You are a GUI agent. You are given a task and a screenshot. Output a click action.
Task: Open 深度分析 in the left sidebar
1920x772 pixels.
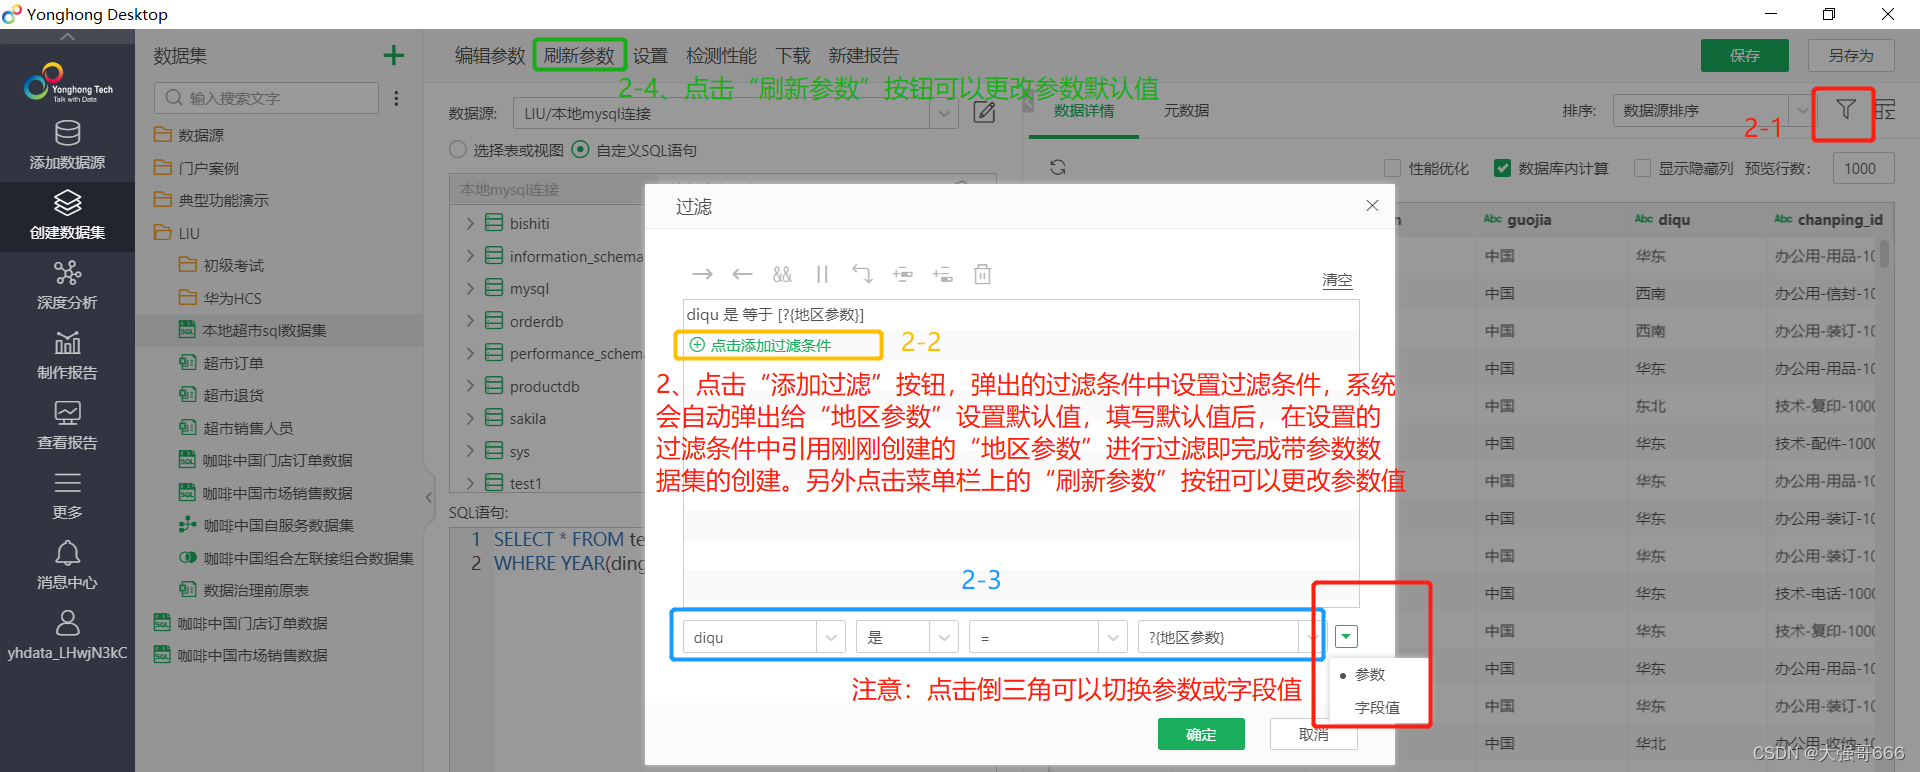(67, 285)
